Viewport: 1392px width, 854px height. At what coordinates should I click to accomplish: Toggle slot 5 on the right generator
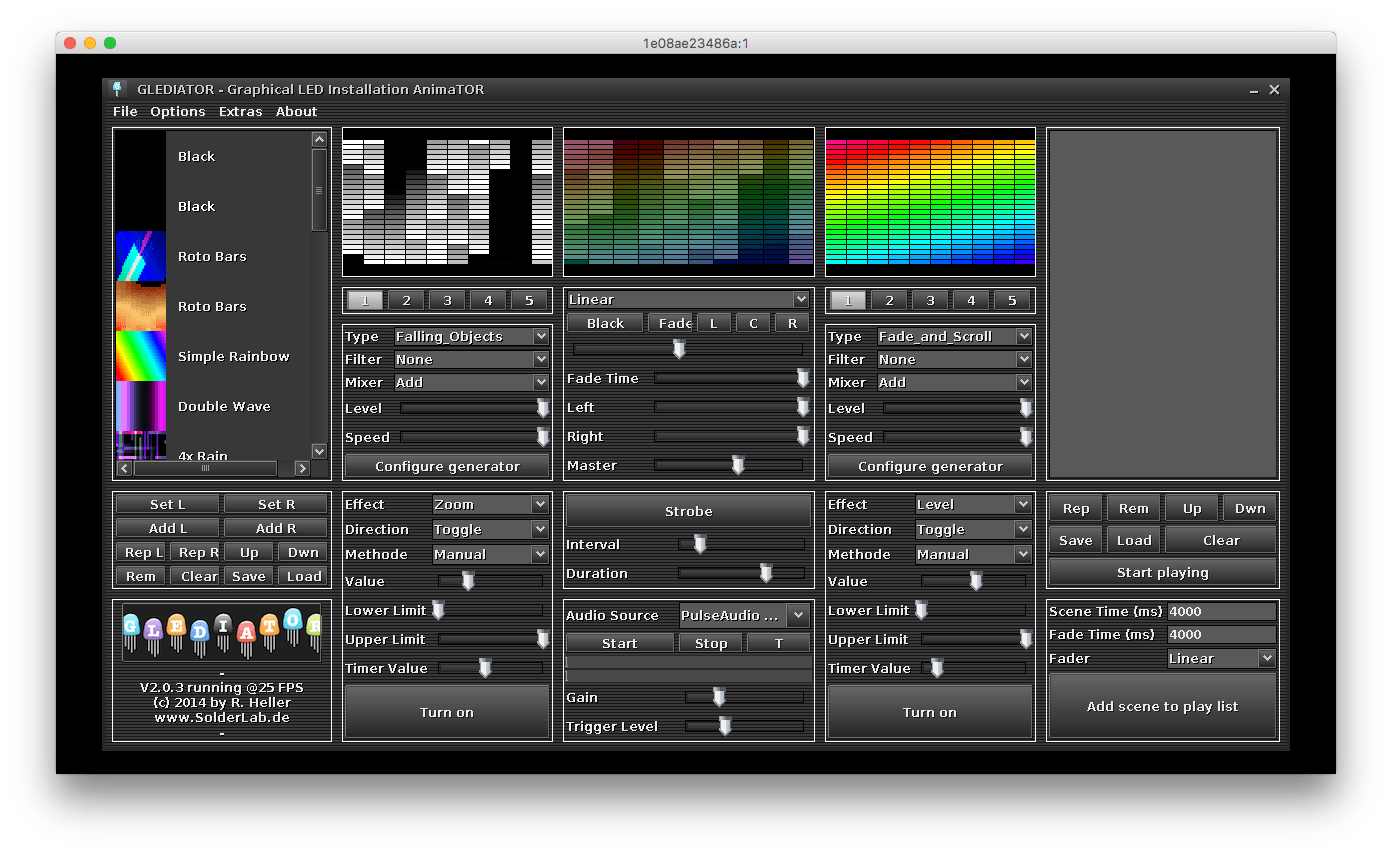1012,300
